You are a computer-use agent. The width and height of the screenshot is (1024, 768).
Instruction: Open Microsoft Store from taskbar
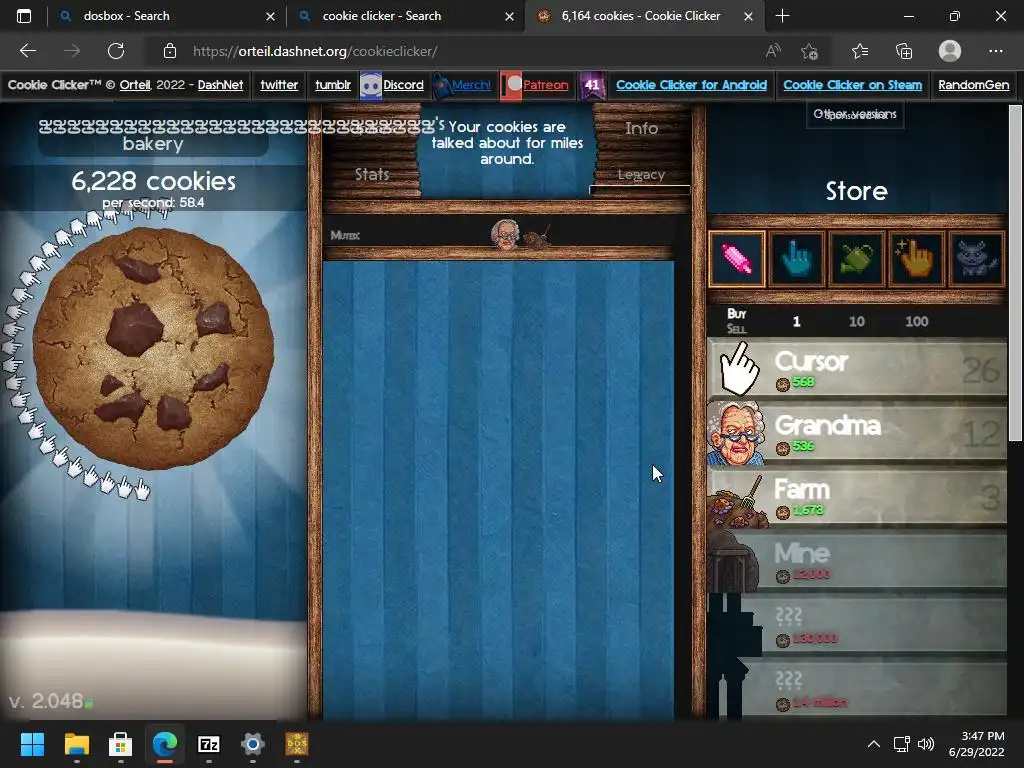[x=120, y=744]
